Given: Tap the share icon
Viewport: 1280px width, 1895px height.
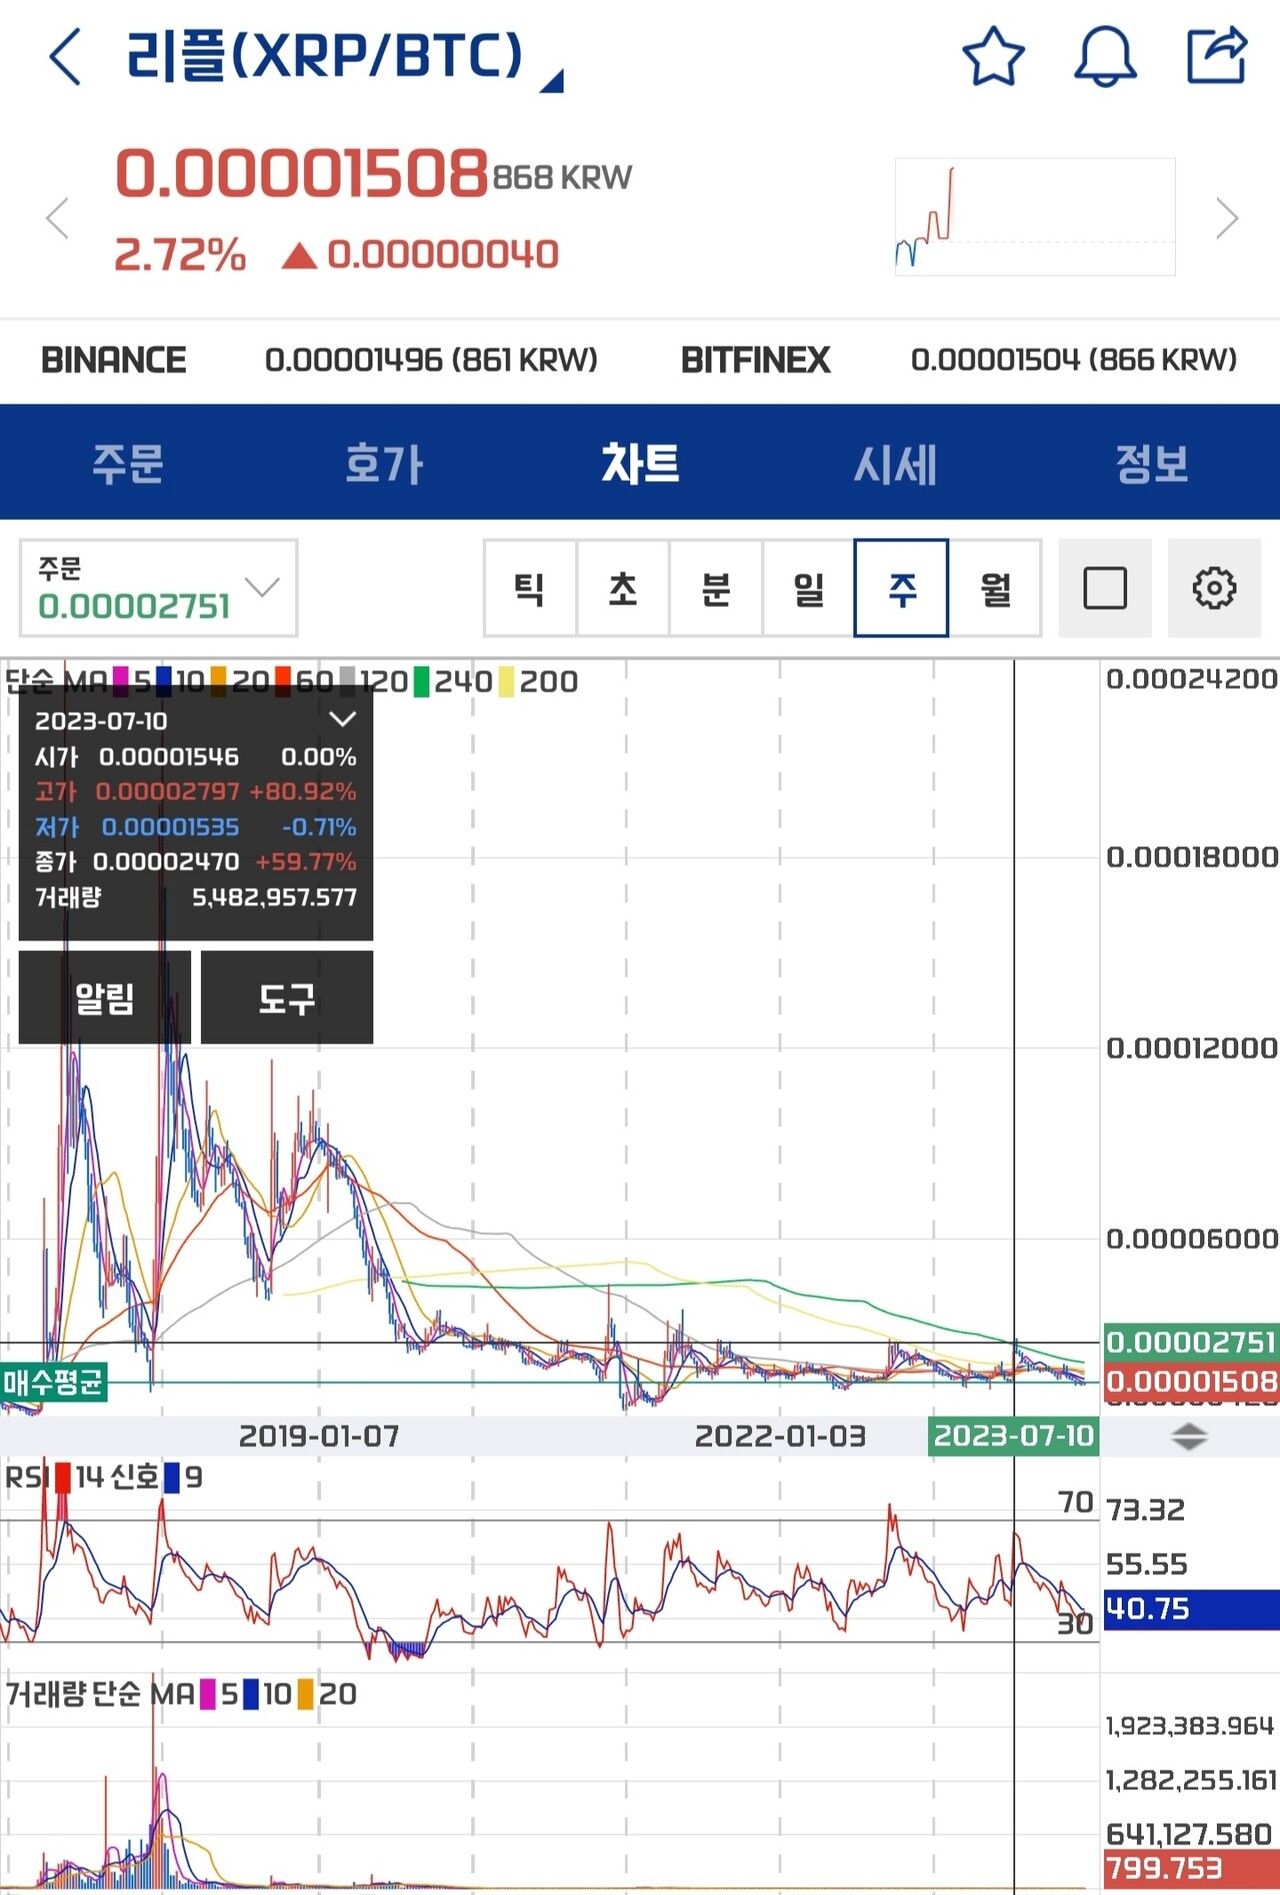Looking at the screenshot, I should pos(1216,56).
